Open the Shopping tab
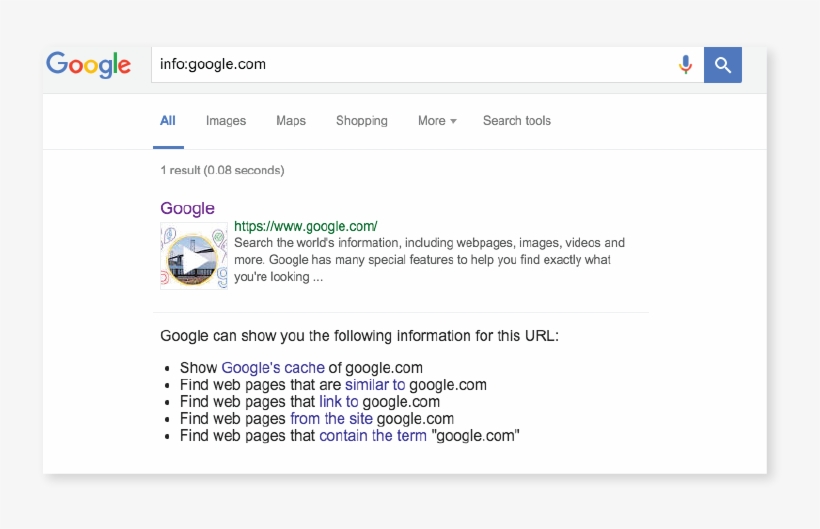This screenshot has height=529, width=820. click(362, 121)
